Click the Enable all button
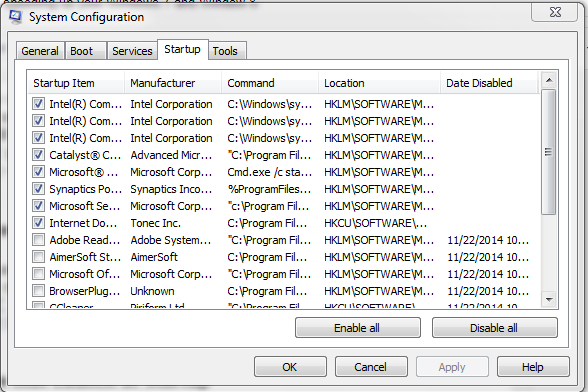The height and width of the screenshot is (392, 588). [358, 328]
